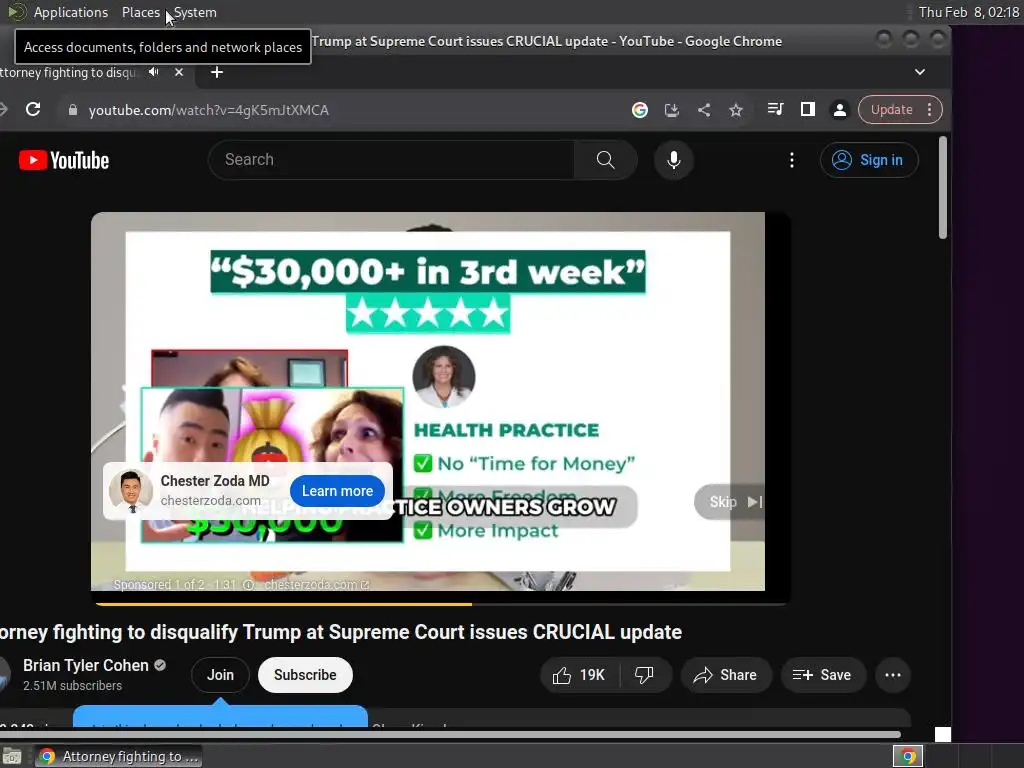Close the Attorney fighting tab
The height and width of the screenshot is (768, 1024).
[x=179, y=72]
